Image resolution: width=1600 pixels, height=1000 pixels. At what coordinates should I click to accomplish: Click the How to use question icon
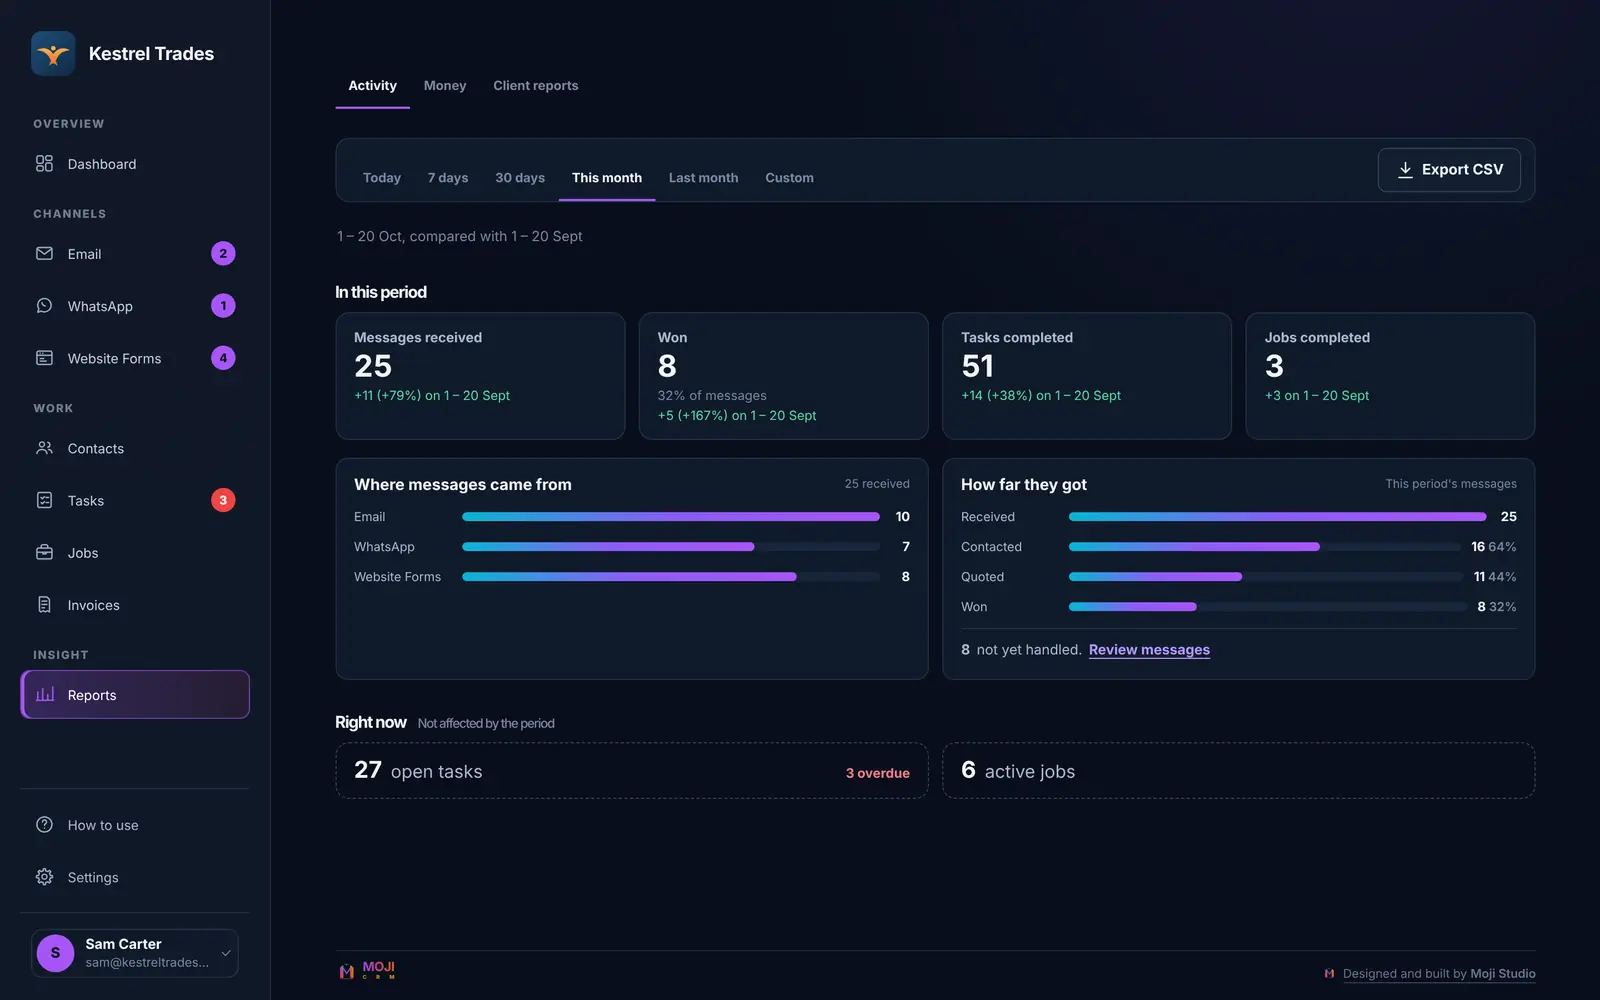coord(44,825)
